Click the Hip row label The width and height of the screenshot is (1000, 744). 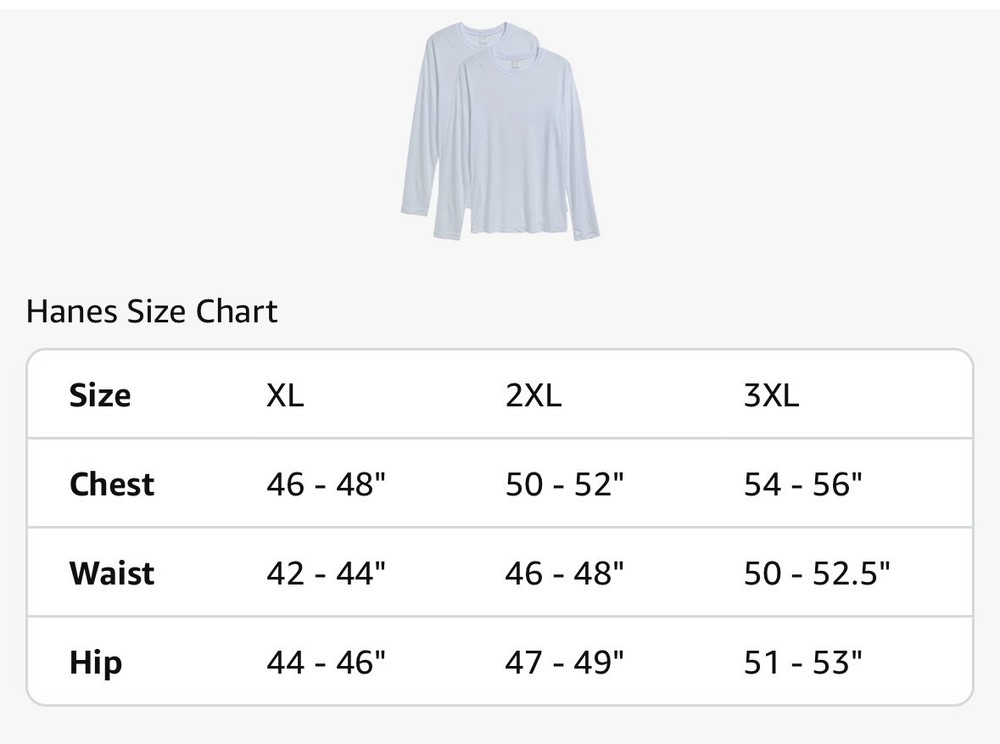coord(96,662)
